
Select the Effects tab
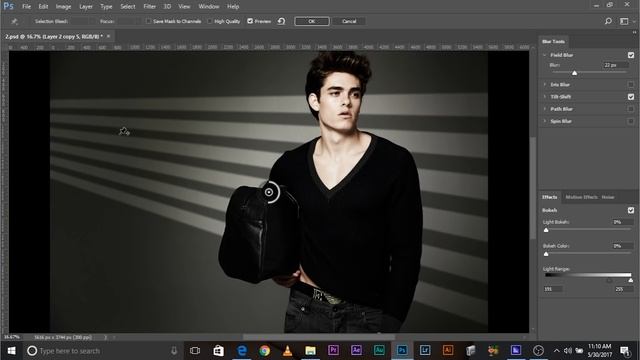549,197
